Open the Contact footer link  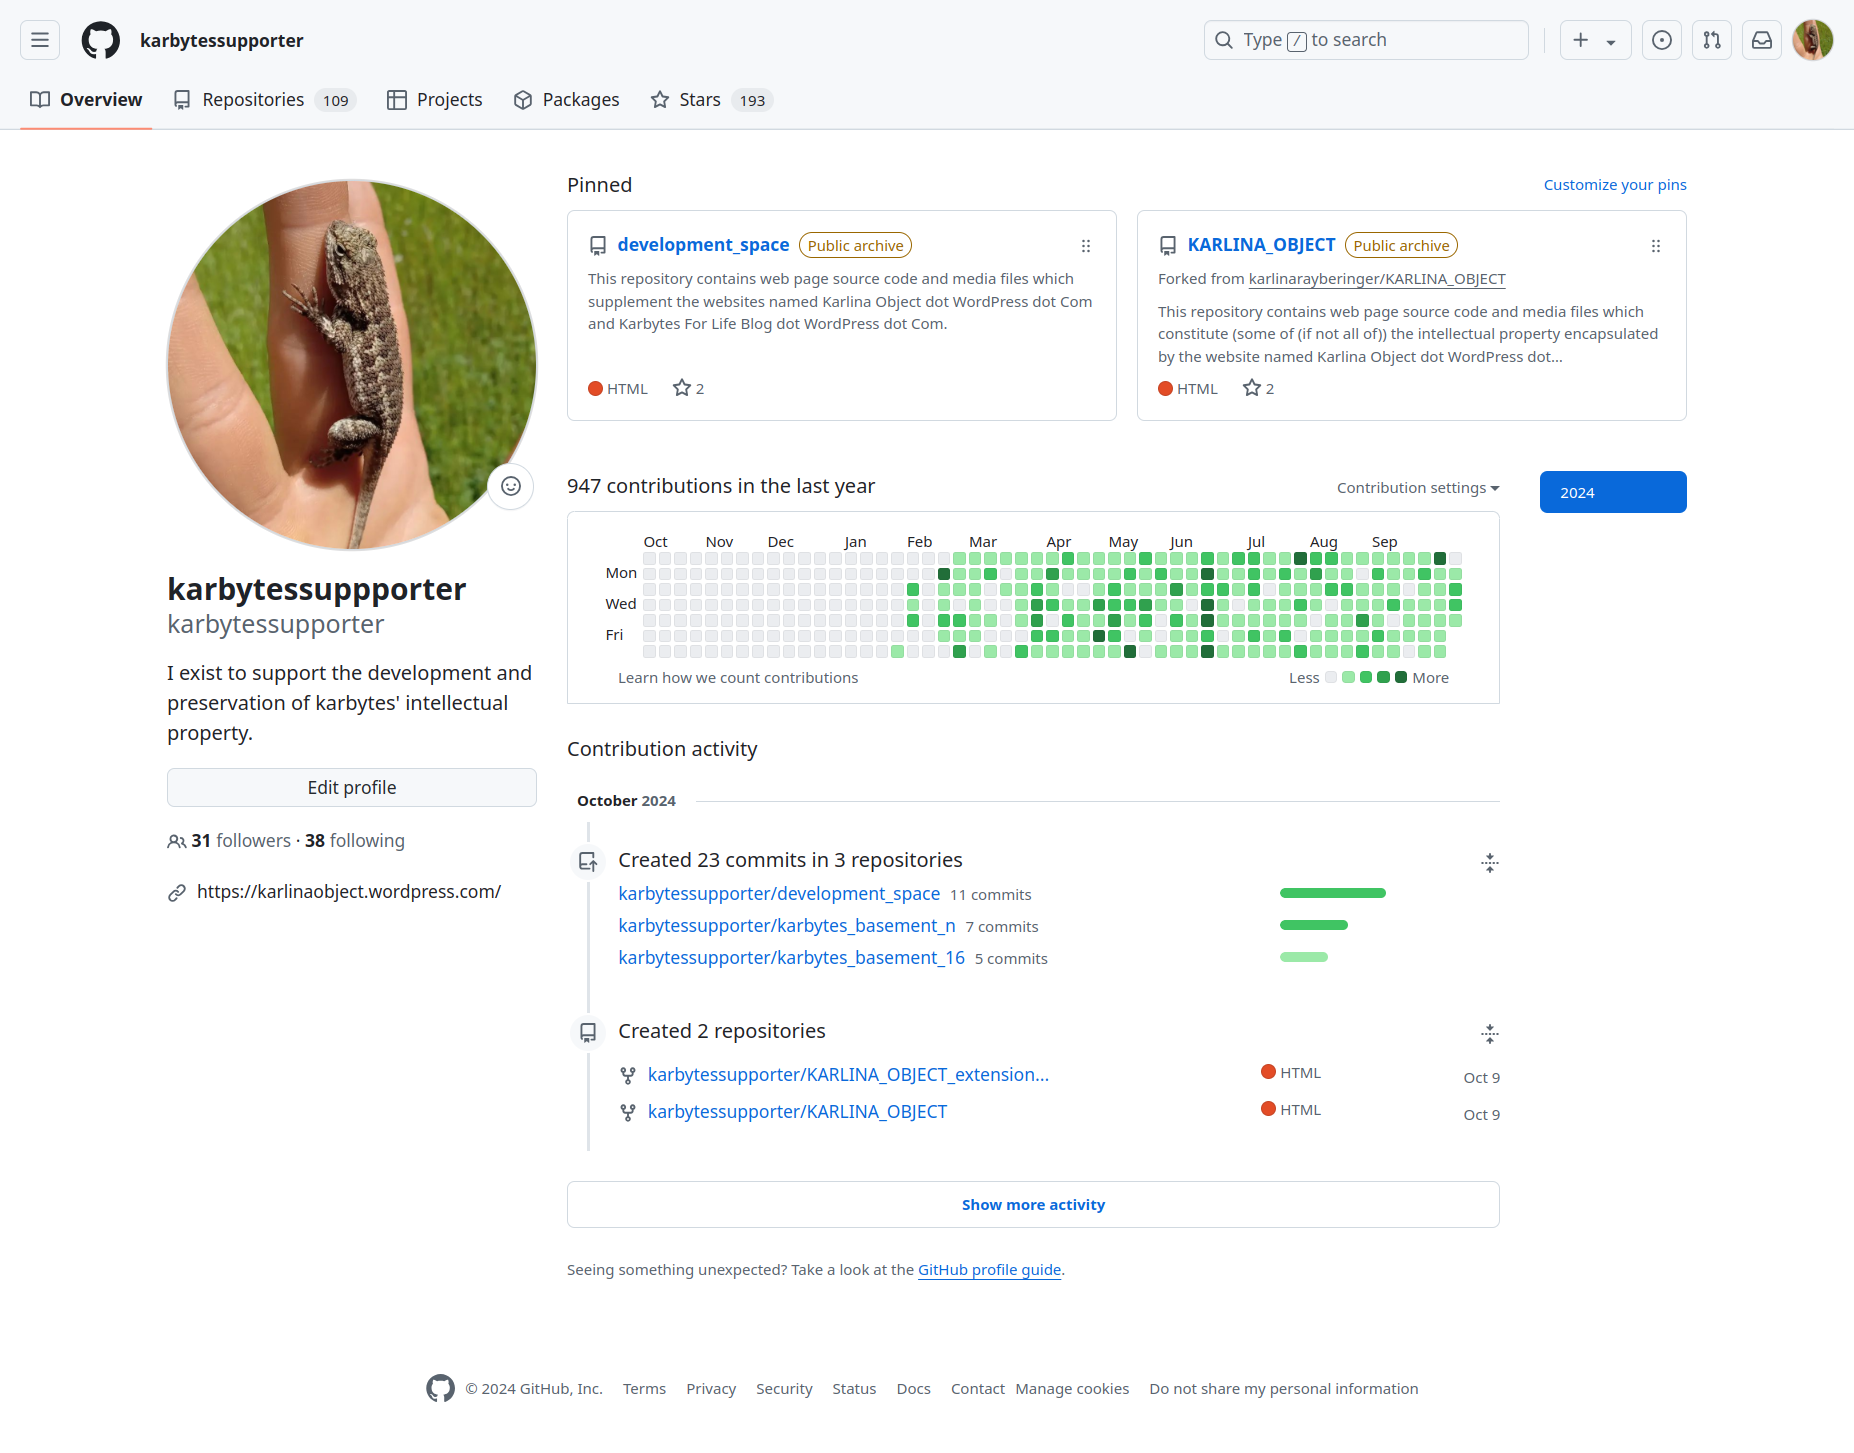point(977,1389)
